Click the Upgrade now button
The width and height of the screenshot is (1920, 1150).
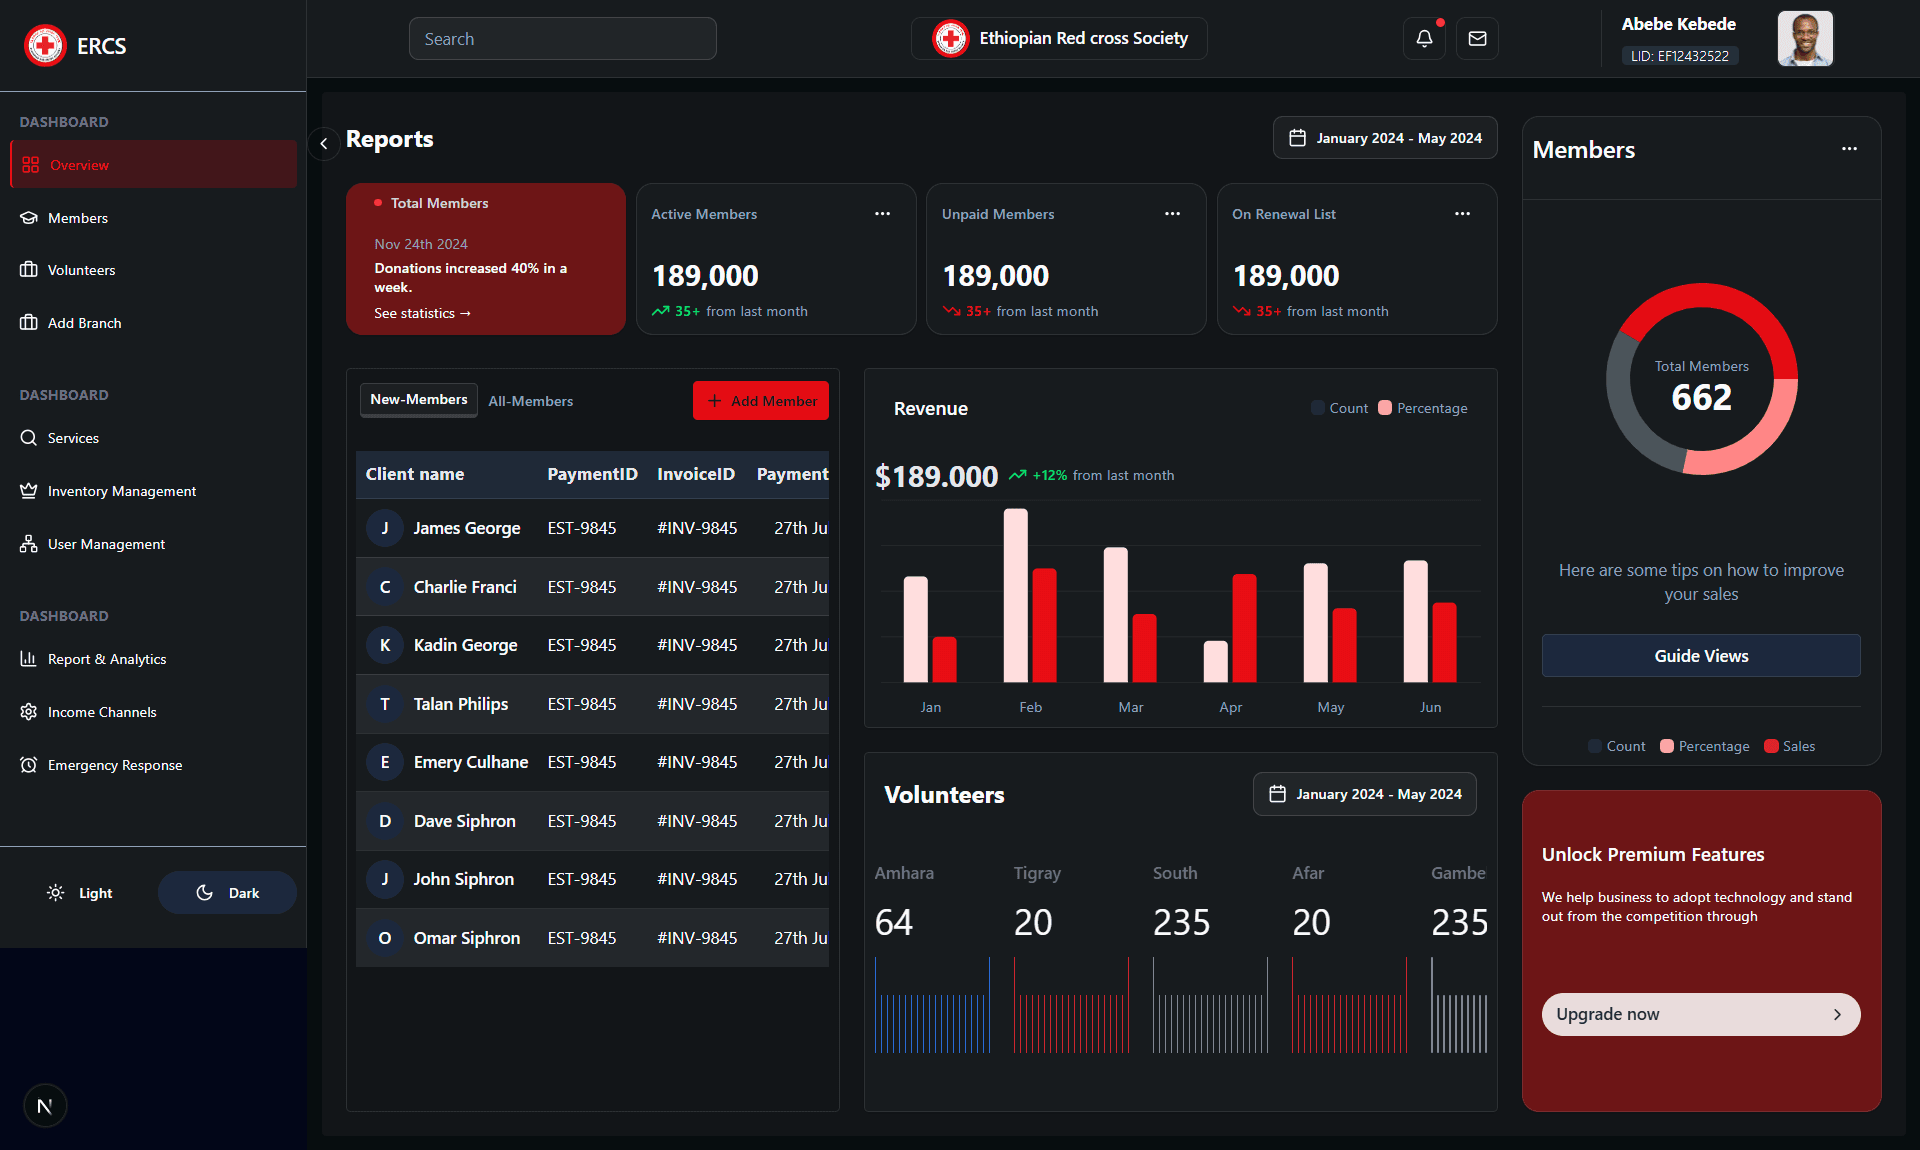click(1700, 1014)
